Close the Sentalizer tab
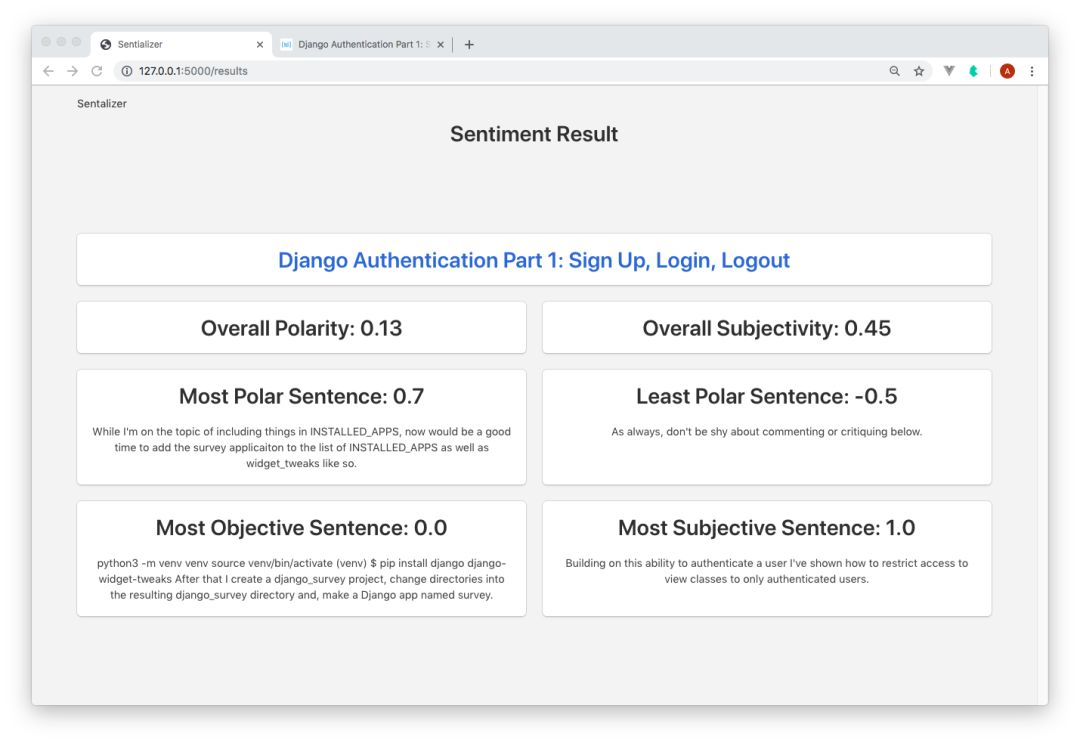 pyautogui.click(x=260, y=44)
